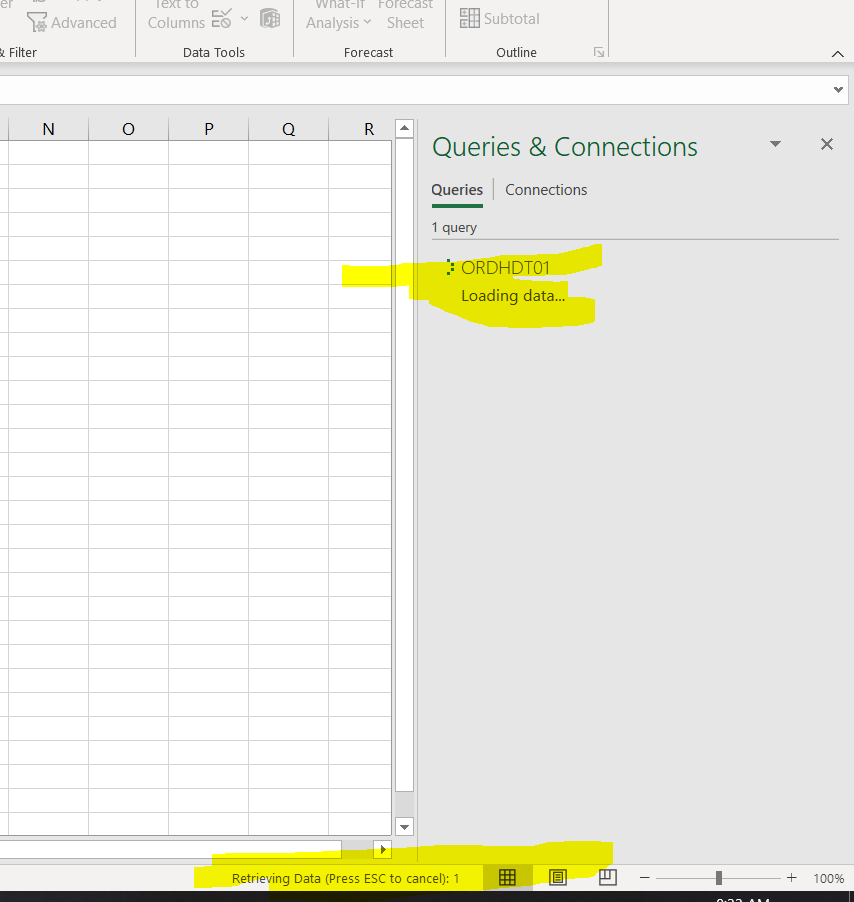Select the Advanced filter icon
Image resolution: width=854 pixels, height=902 pixels.
coord(37,22)
